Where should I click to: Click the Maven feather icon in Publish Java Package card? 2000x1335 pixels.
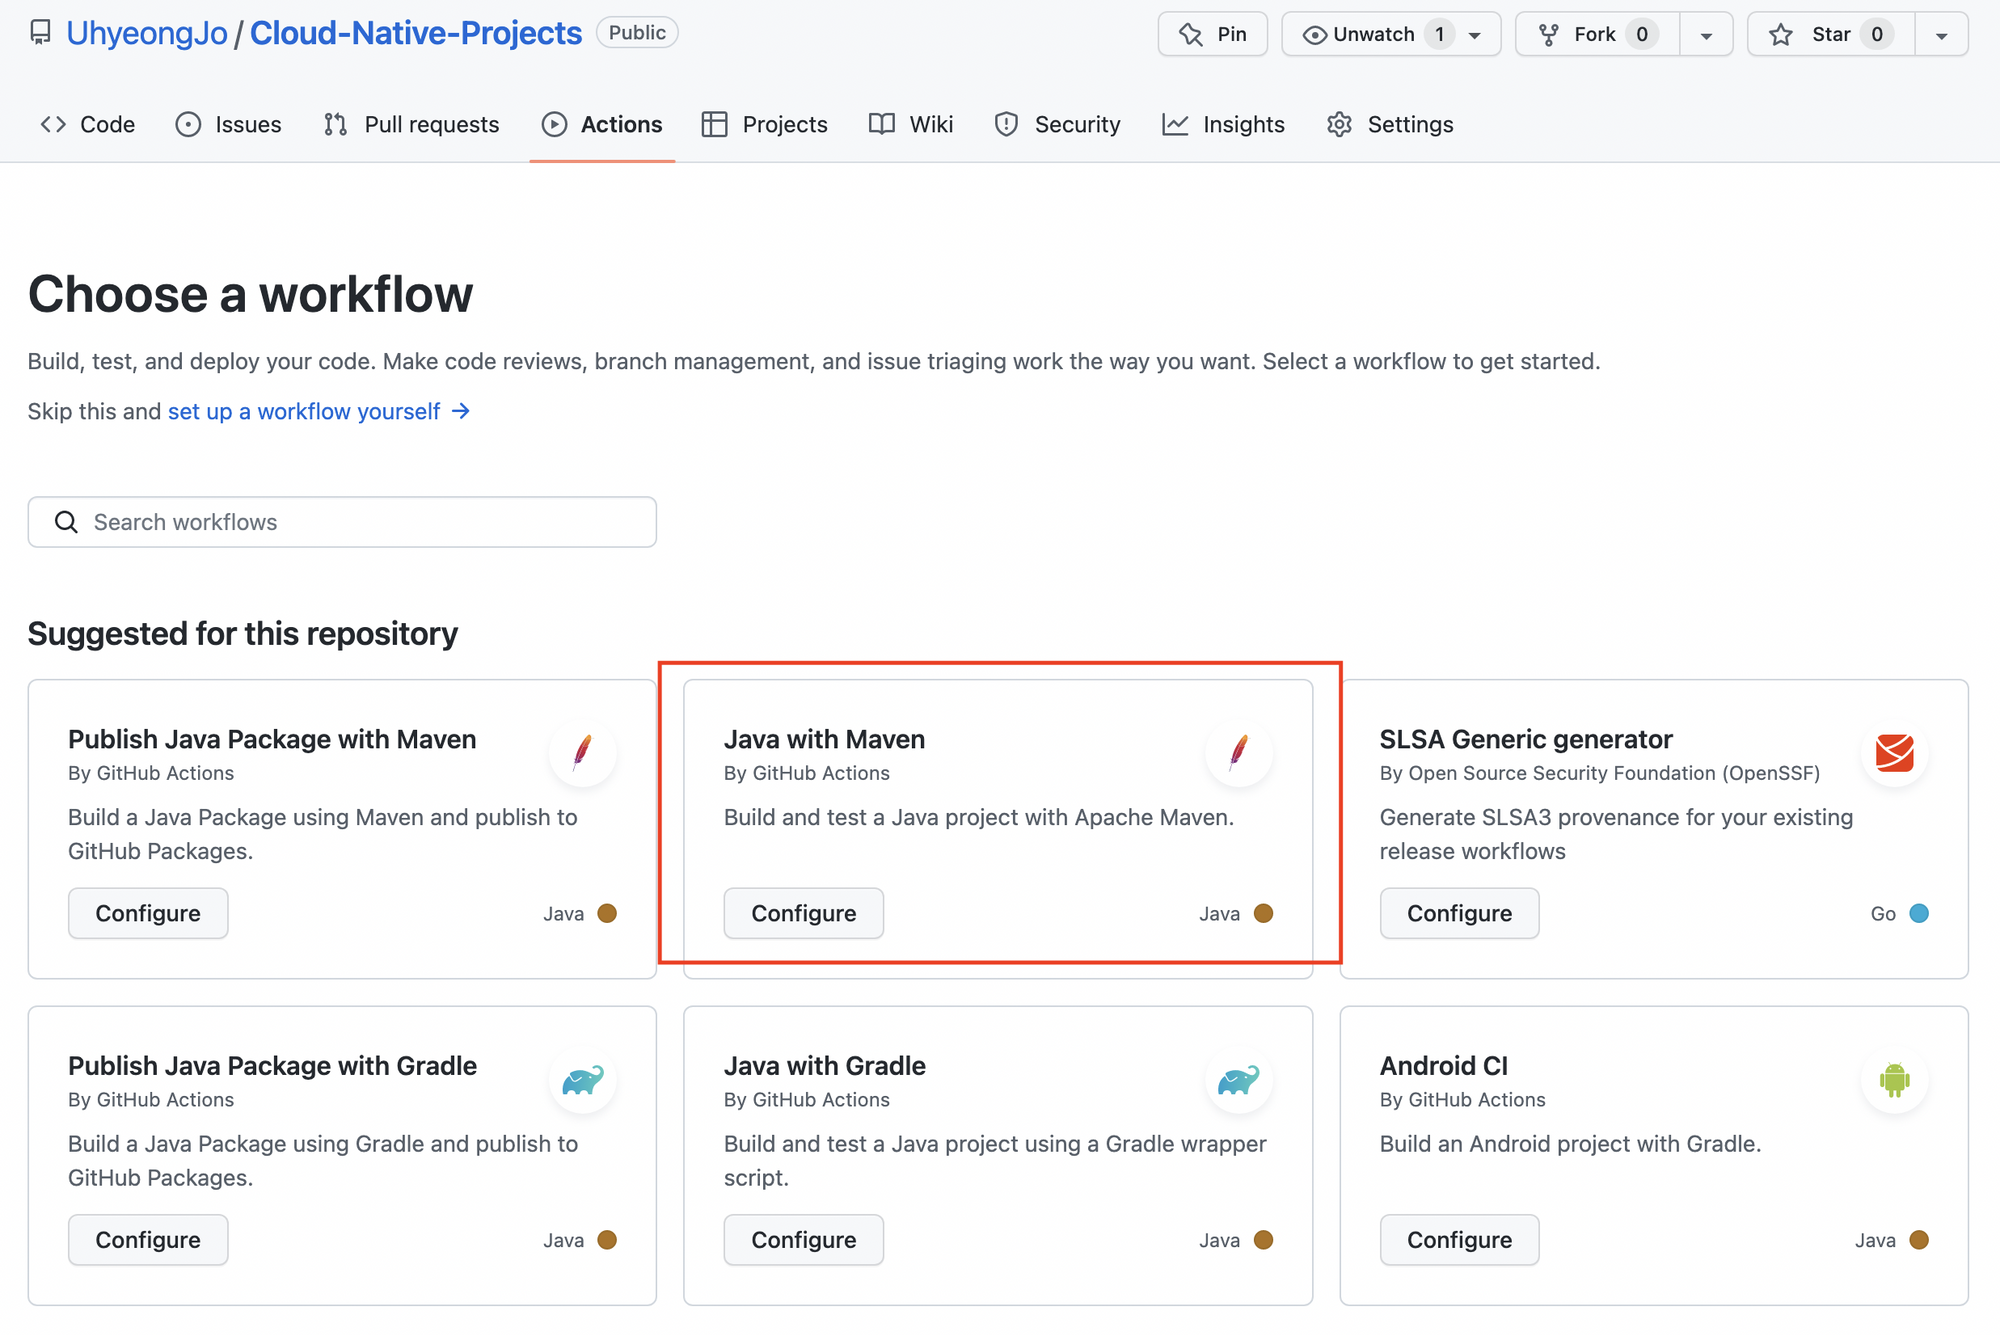582,752
